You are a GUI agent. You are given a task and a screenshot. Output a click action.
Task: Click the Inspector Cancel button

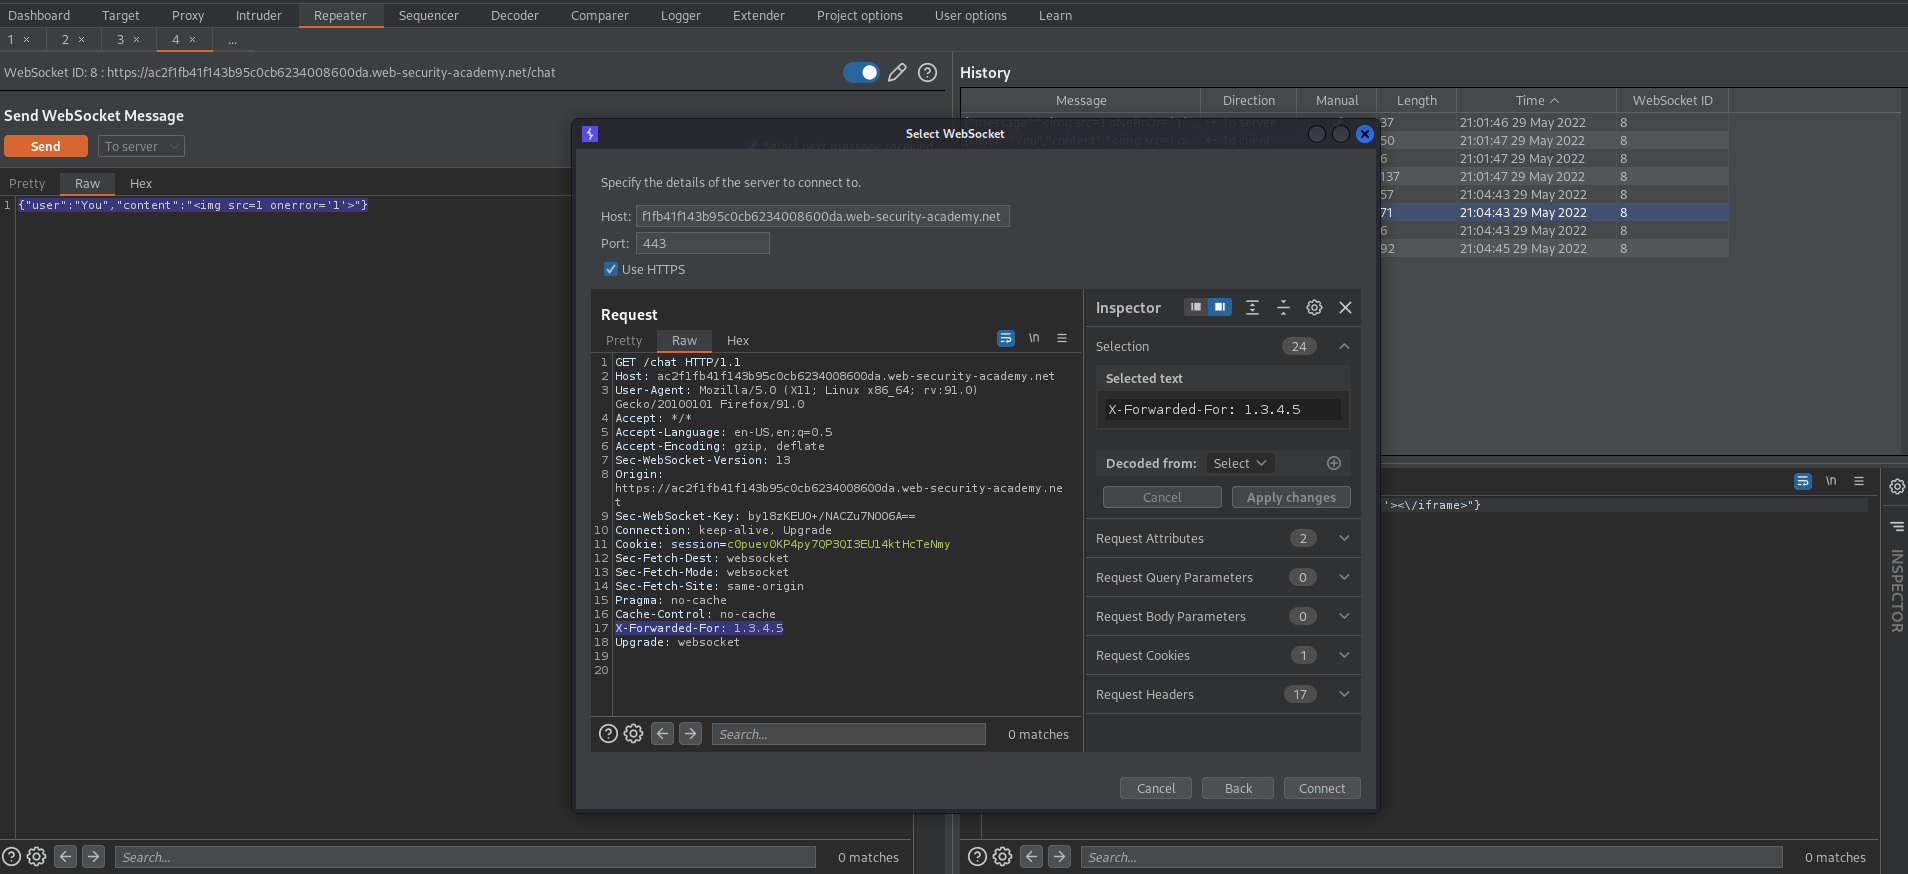pos(1162,497)
